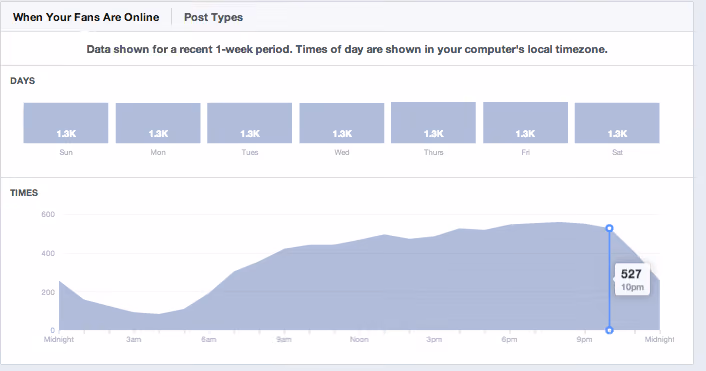Switch to the Post Types tab
The image size is (706, 371).
point(213,17)
